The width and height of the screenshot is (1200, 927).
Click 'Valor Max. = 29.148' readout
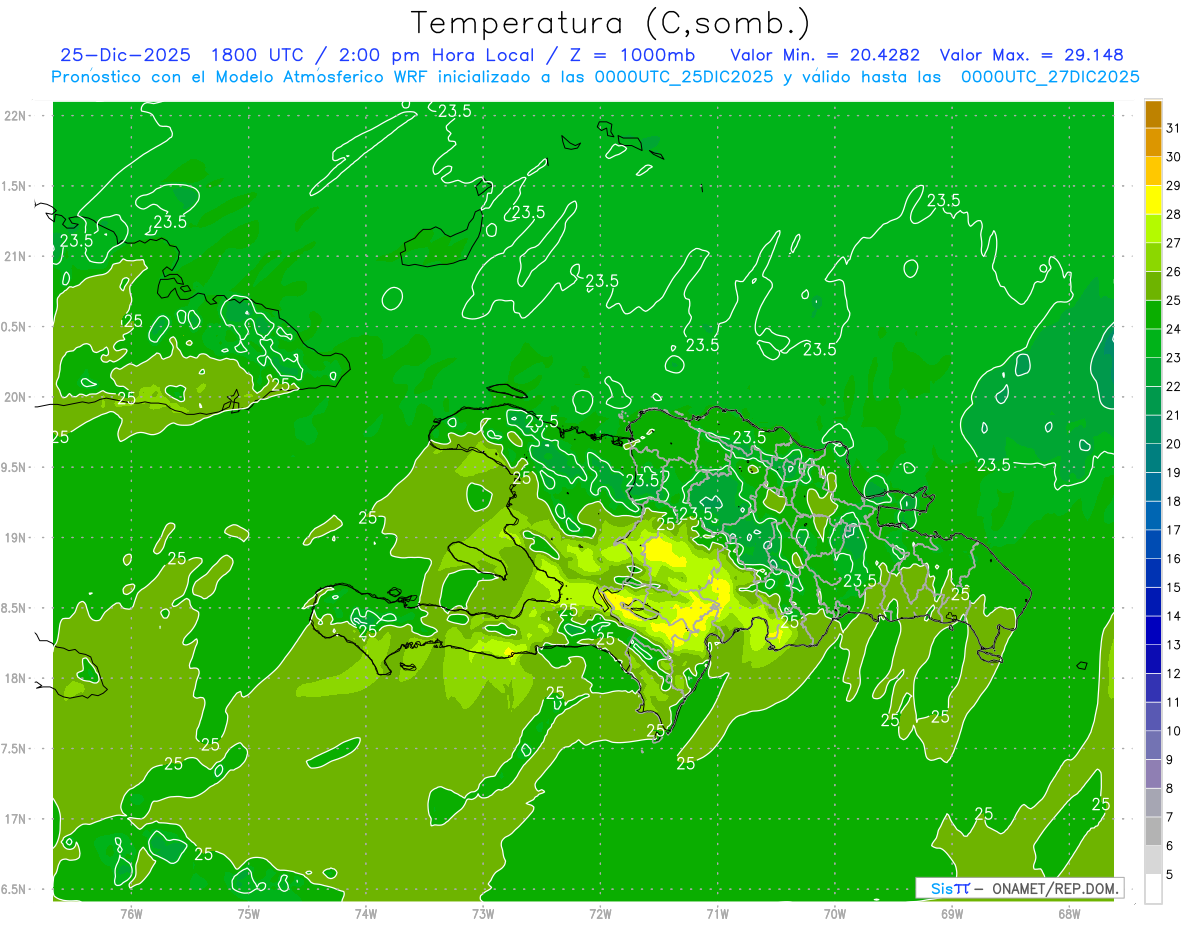(1032, 55)
